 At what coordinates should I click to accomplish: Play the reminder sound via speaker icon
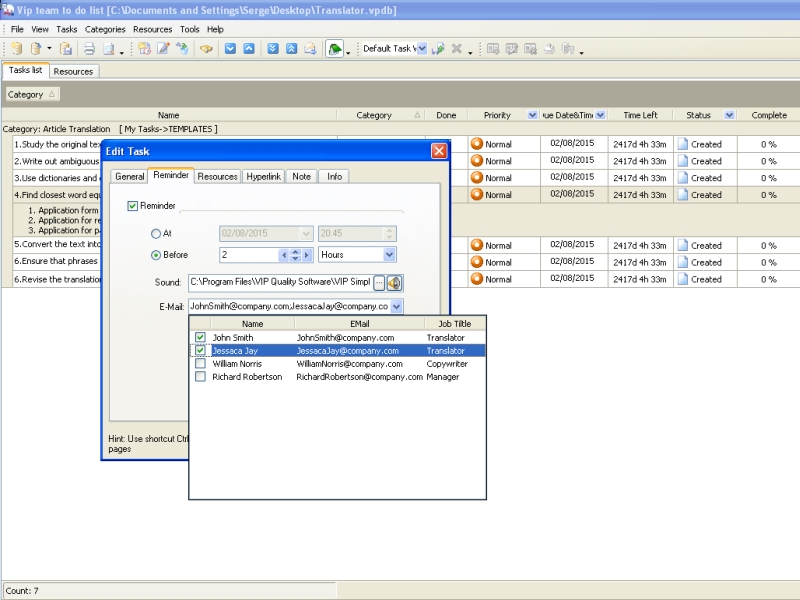[395, 283]
